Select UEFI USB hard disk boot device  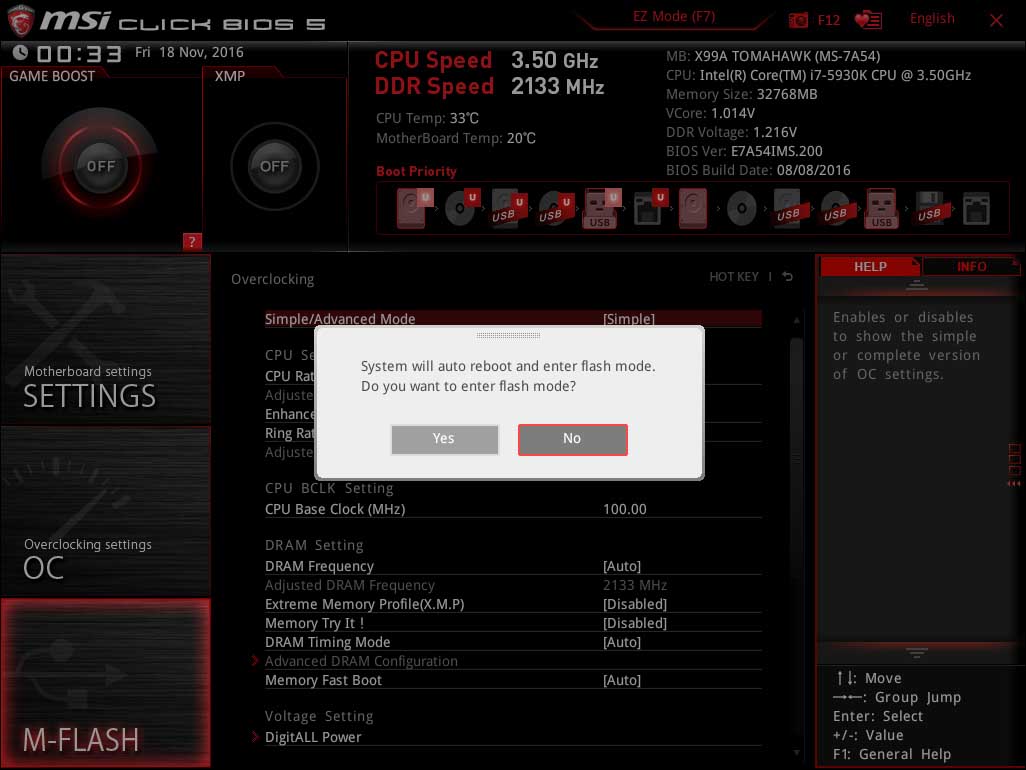pos(509,208)
